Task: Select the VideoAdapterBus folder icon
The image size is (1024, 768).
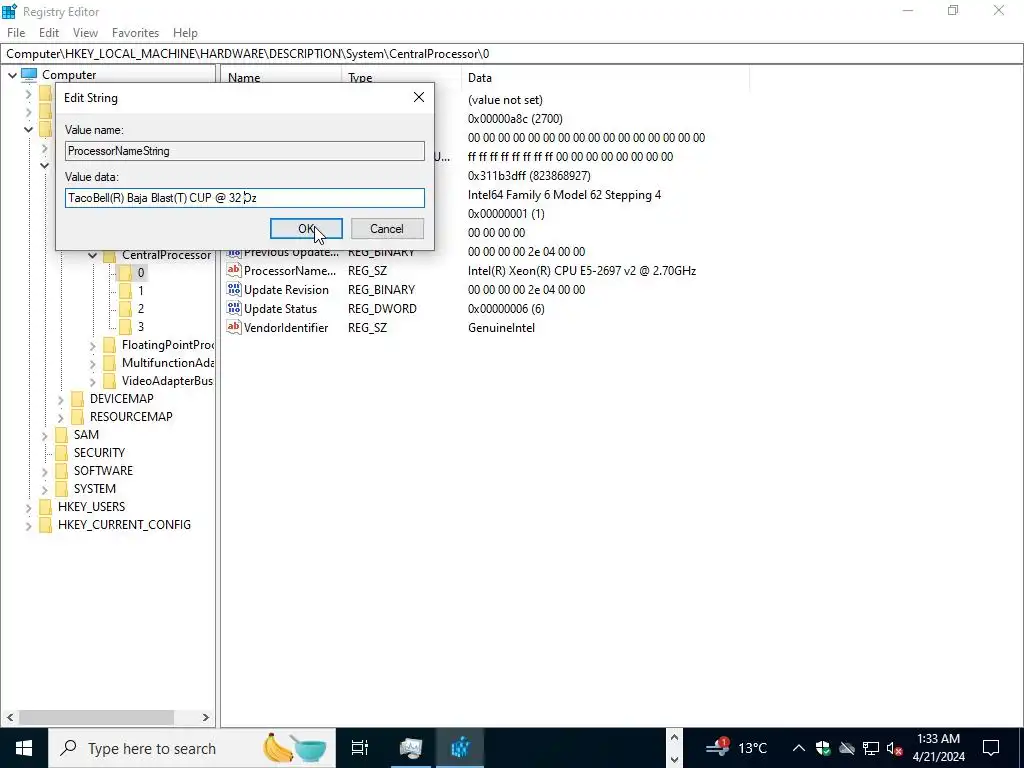Action: pos(110,381)
